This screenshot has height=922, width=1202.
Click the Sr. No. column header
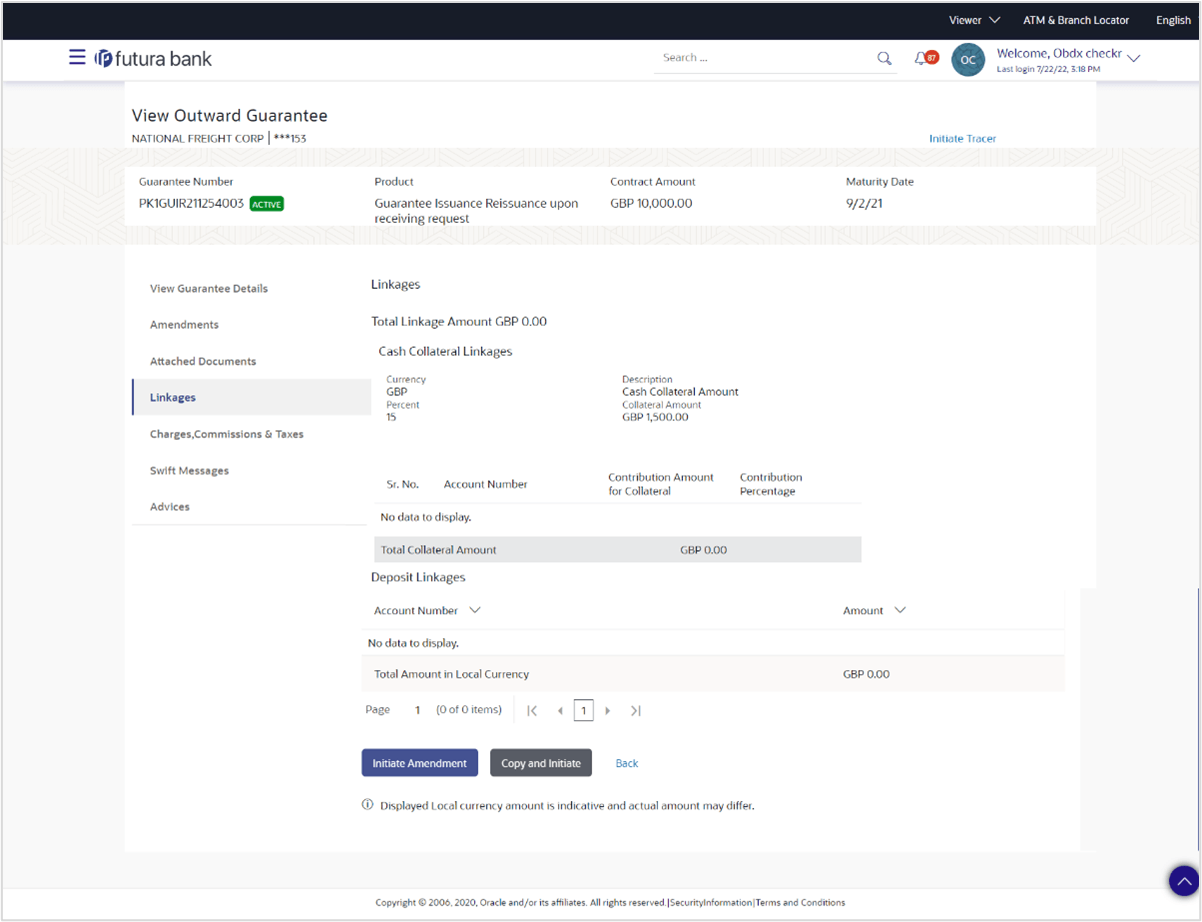click(402, 484)
